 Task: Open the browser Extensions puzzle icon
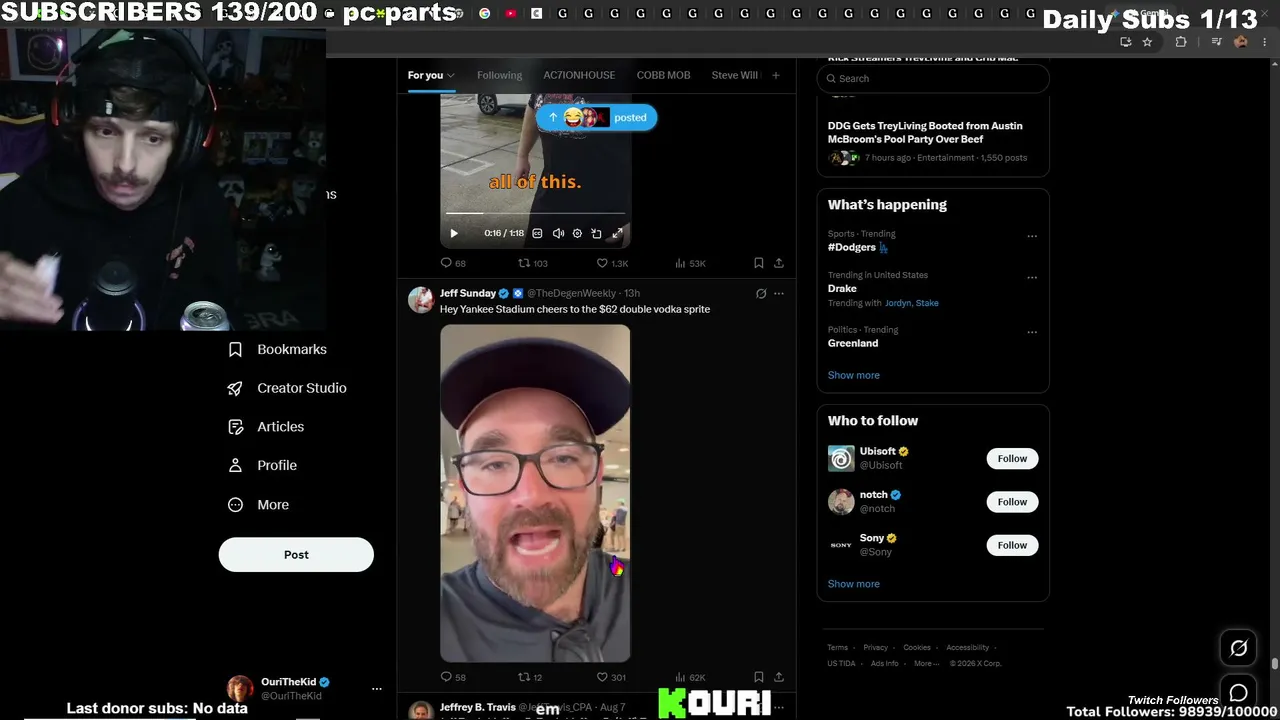tap(1181, 42)
